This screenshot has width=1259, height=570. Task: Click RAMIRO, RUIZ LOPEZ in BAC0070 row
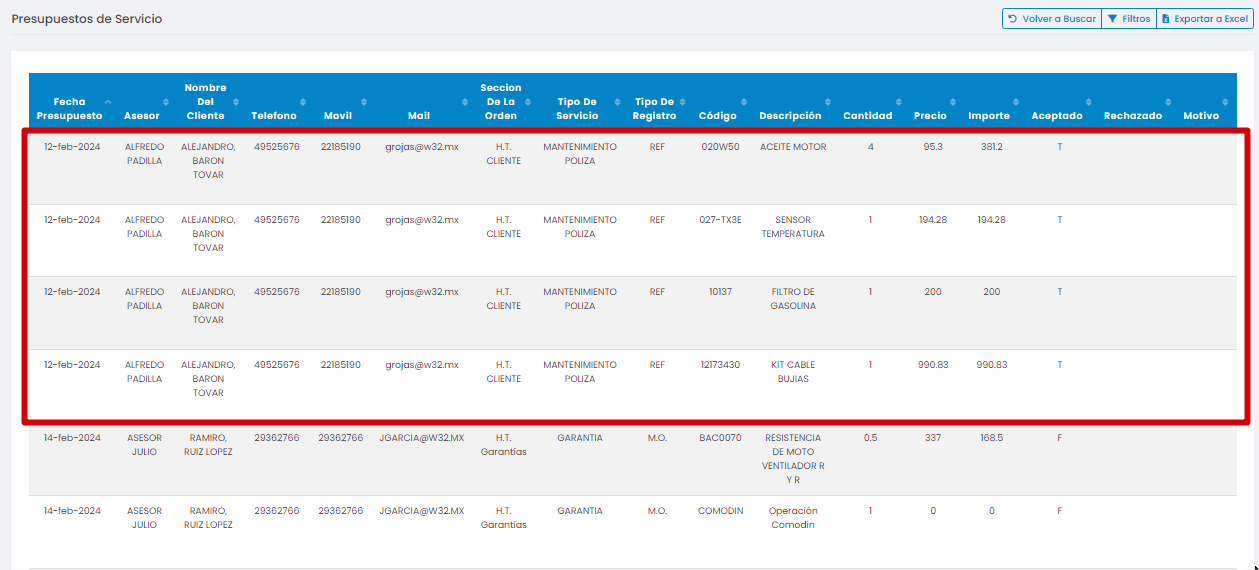tap(208, 445)
